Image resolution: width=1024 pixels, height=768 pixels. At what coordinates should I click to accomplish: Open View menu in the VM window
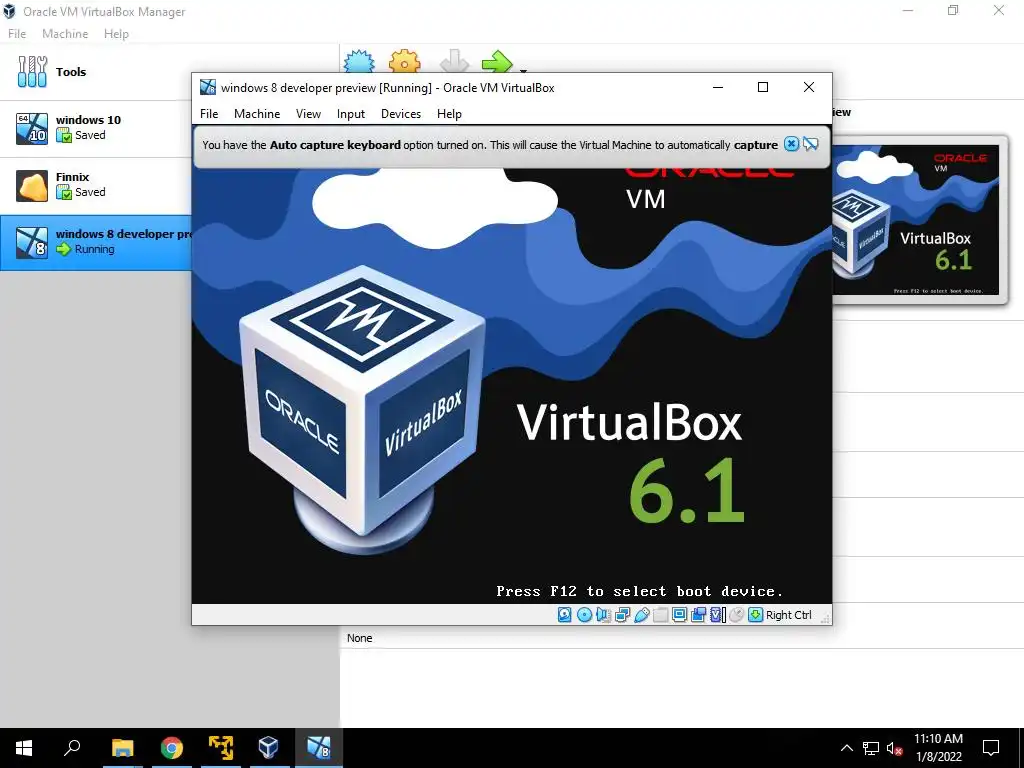308,114
